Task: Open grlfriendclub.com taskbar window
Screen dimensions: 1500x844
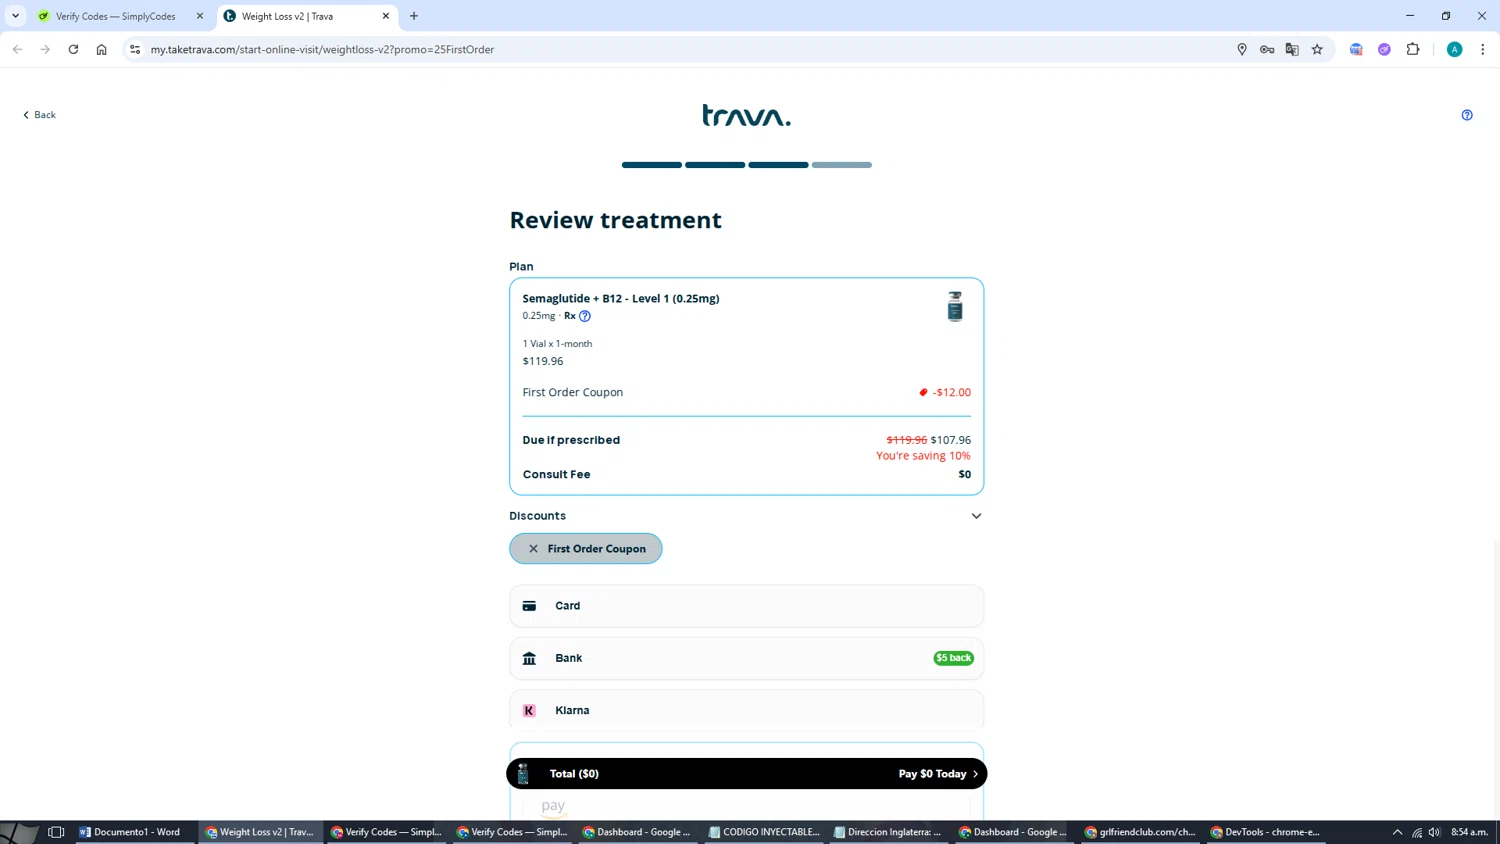Action: point(1141,832)
